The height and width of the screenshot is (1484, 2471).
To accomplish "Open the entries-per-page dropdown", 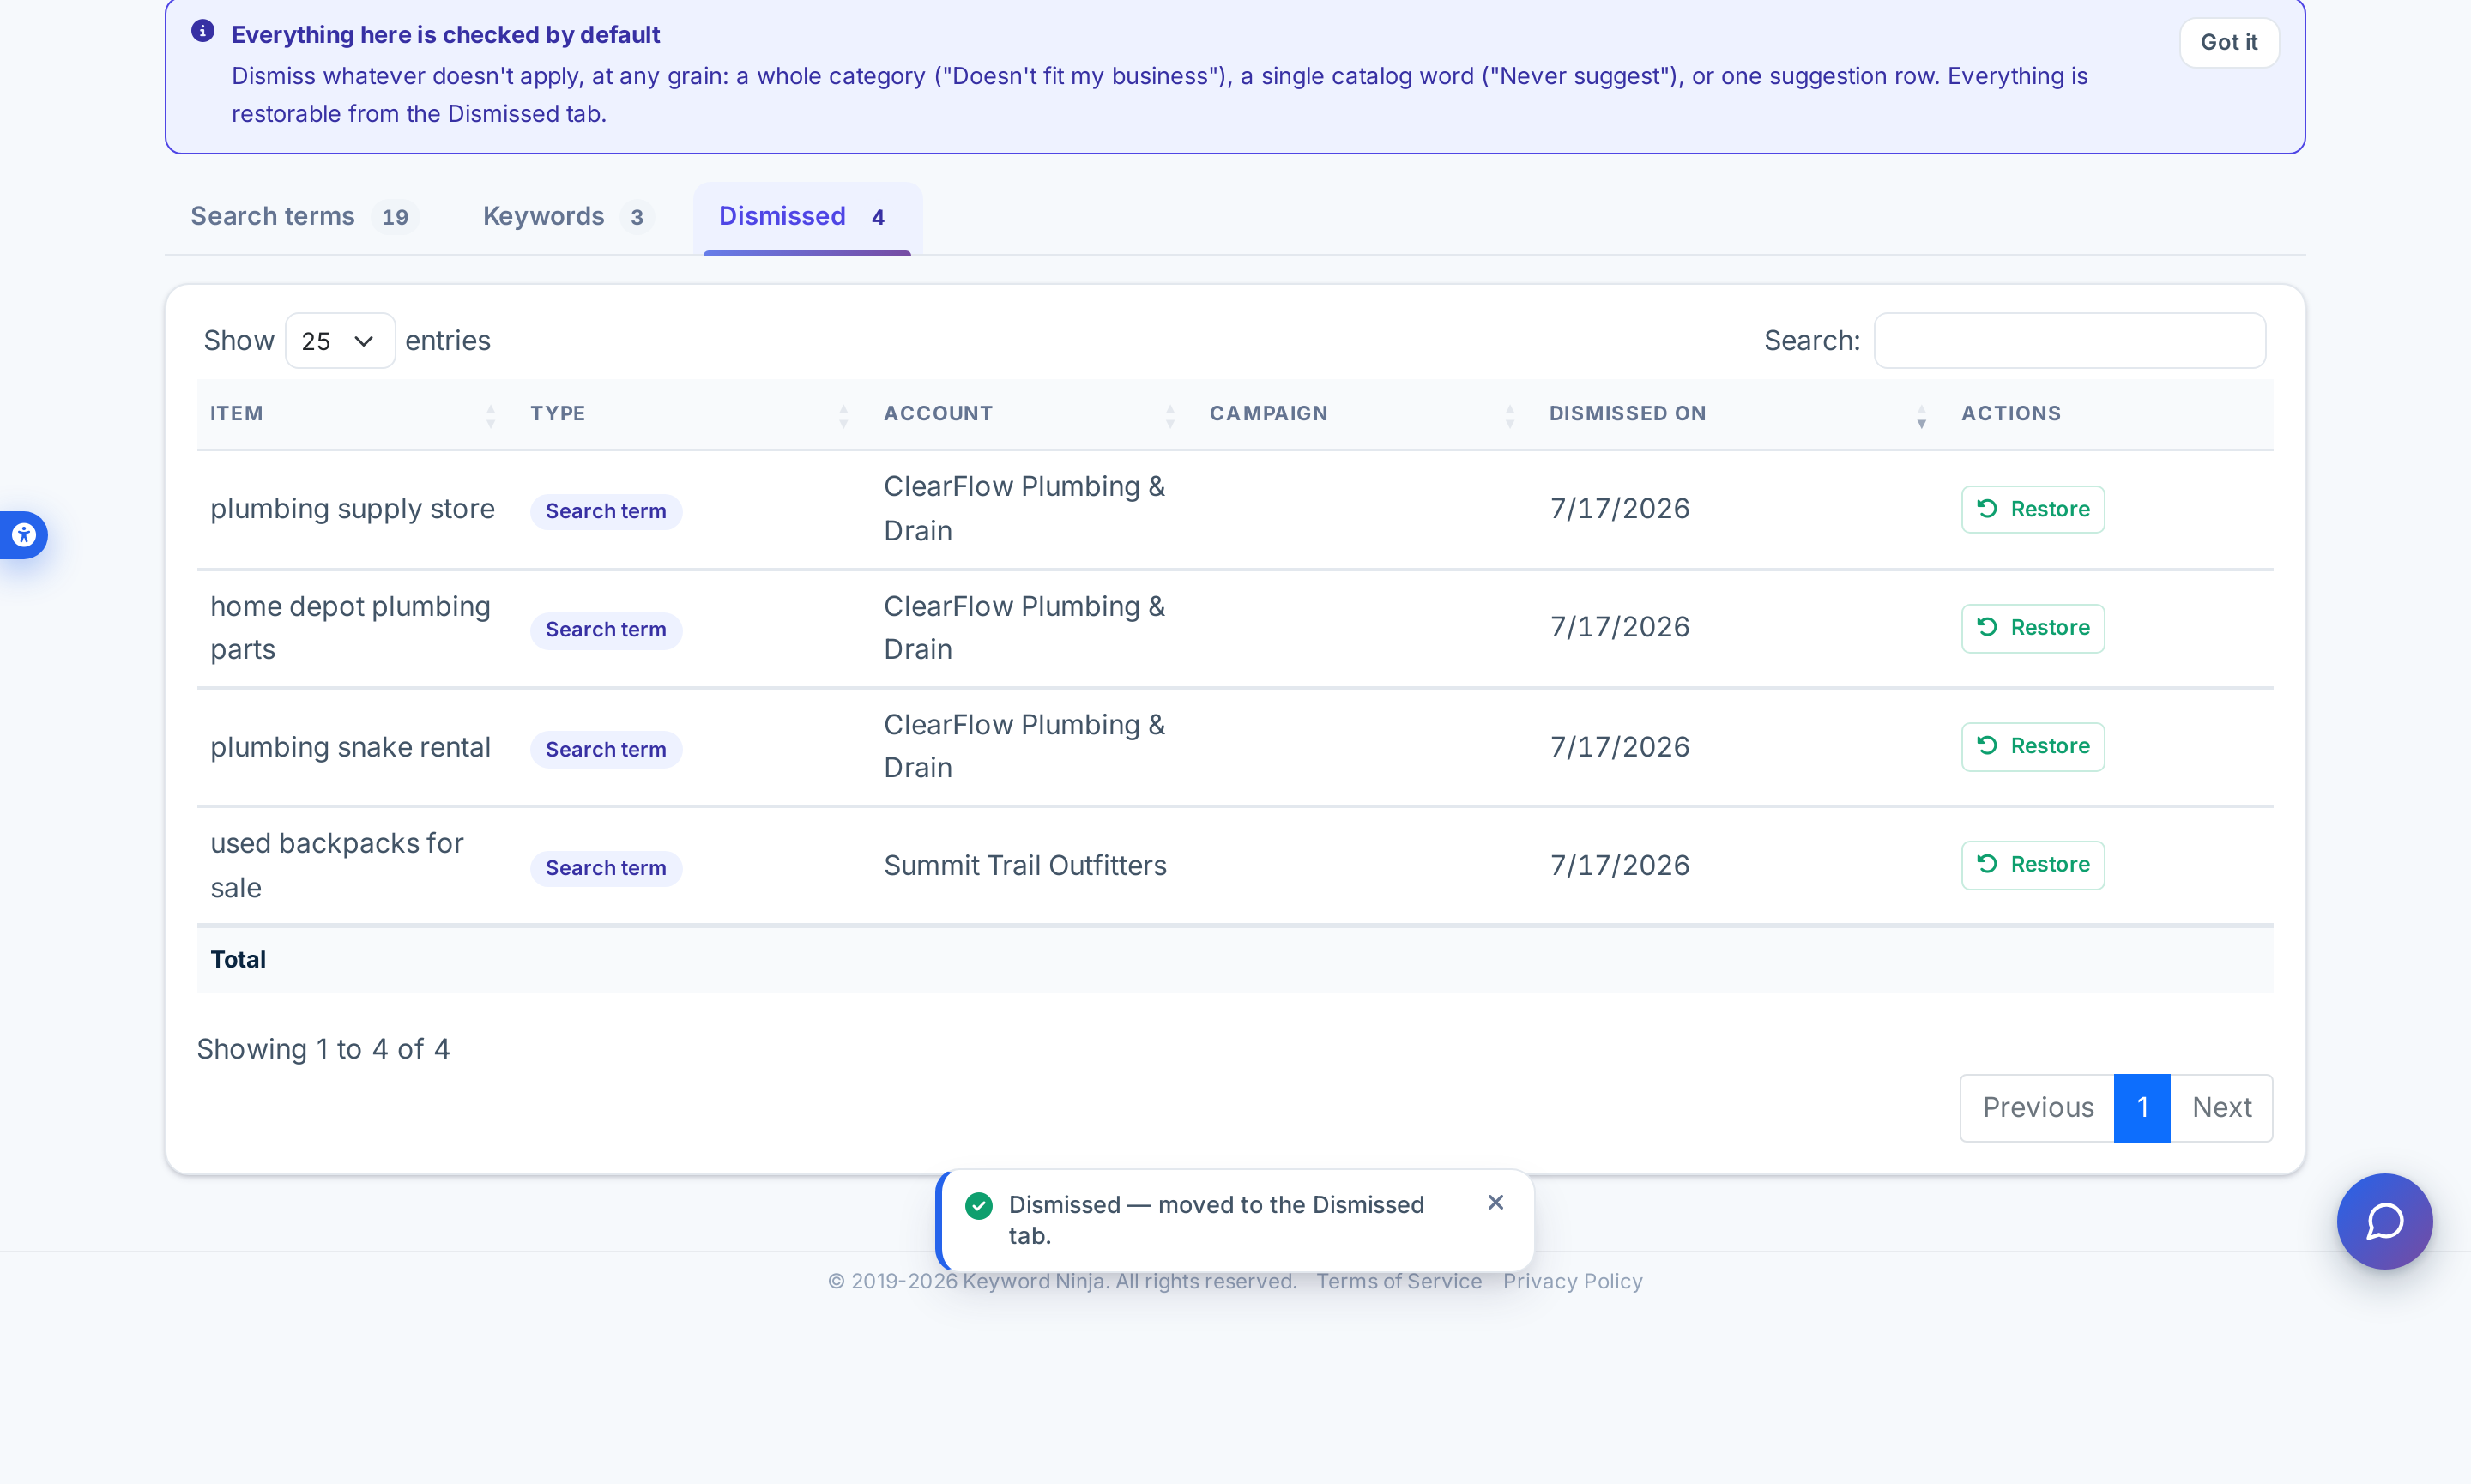I will click(x=339, y=341).
